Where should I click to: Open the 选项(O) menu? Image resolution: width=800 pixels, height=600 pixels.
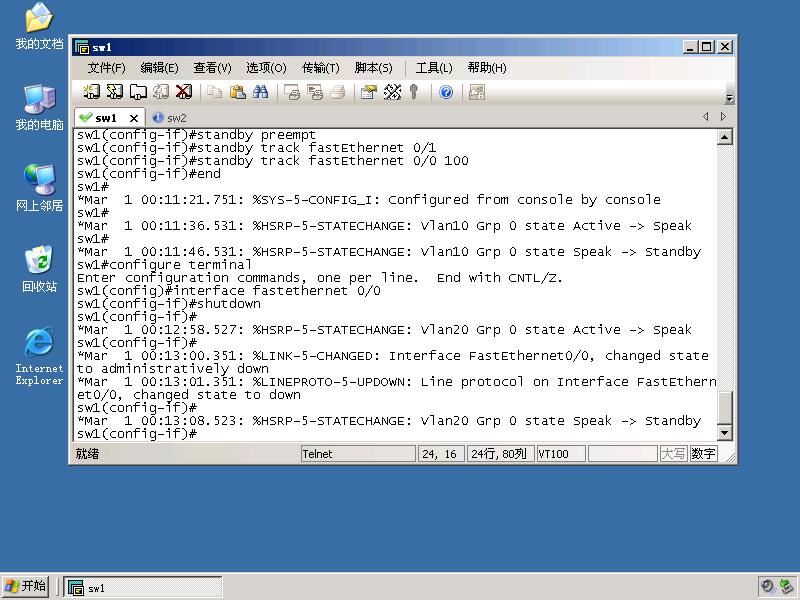click(266, 68)
